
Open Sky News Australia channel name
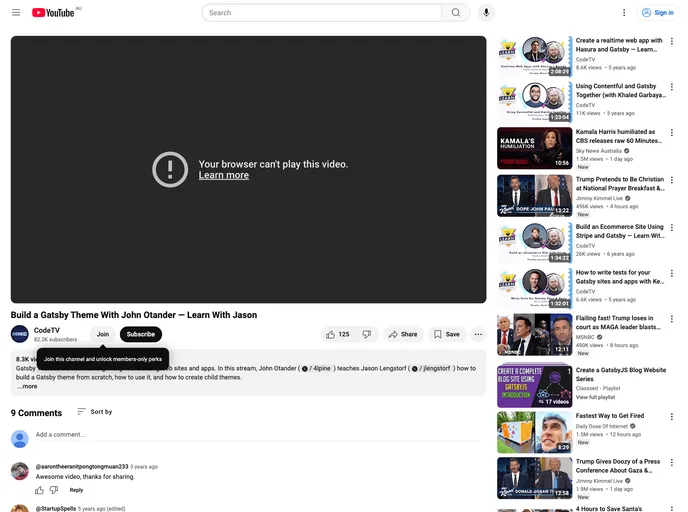tap(598, 151)
